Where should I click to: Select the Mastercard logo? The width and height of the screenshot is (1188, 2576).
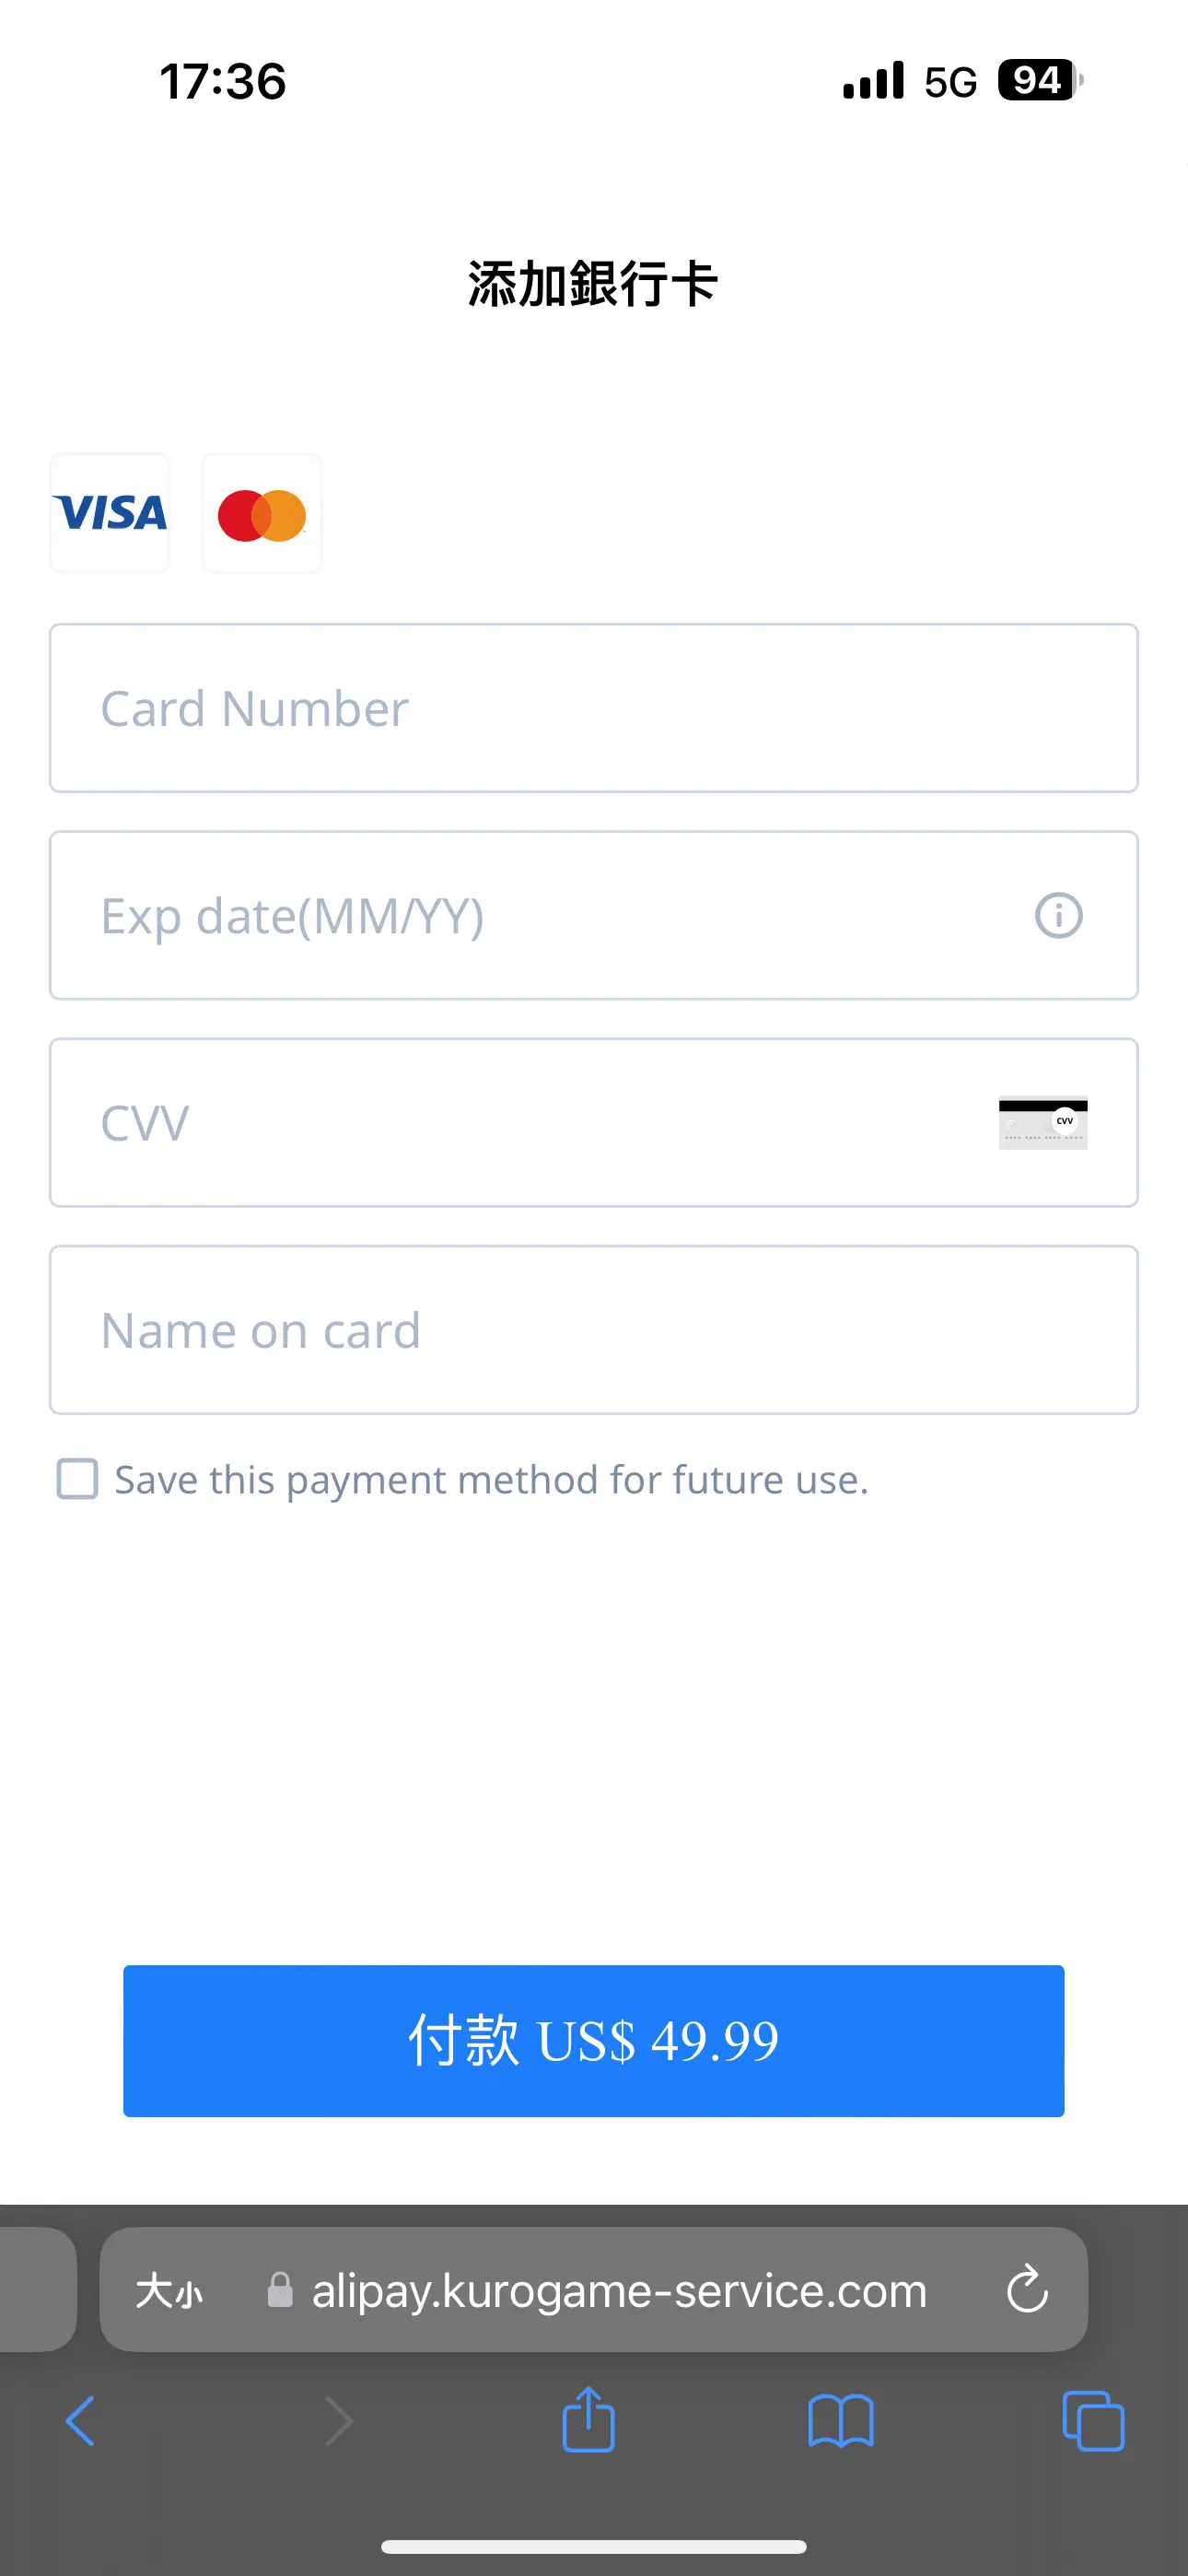262,513
